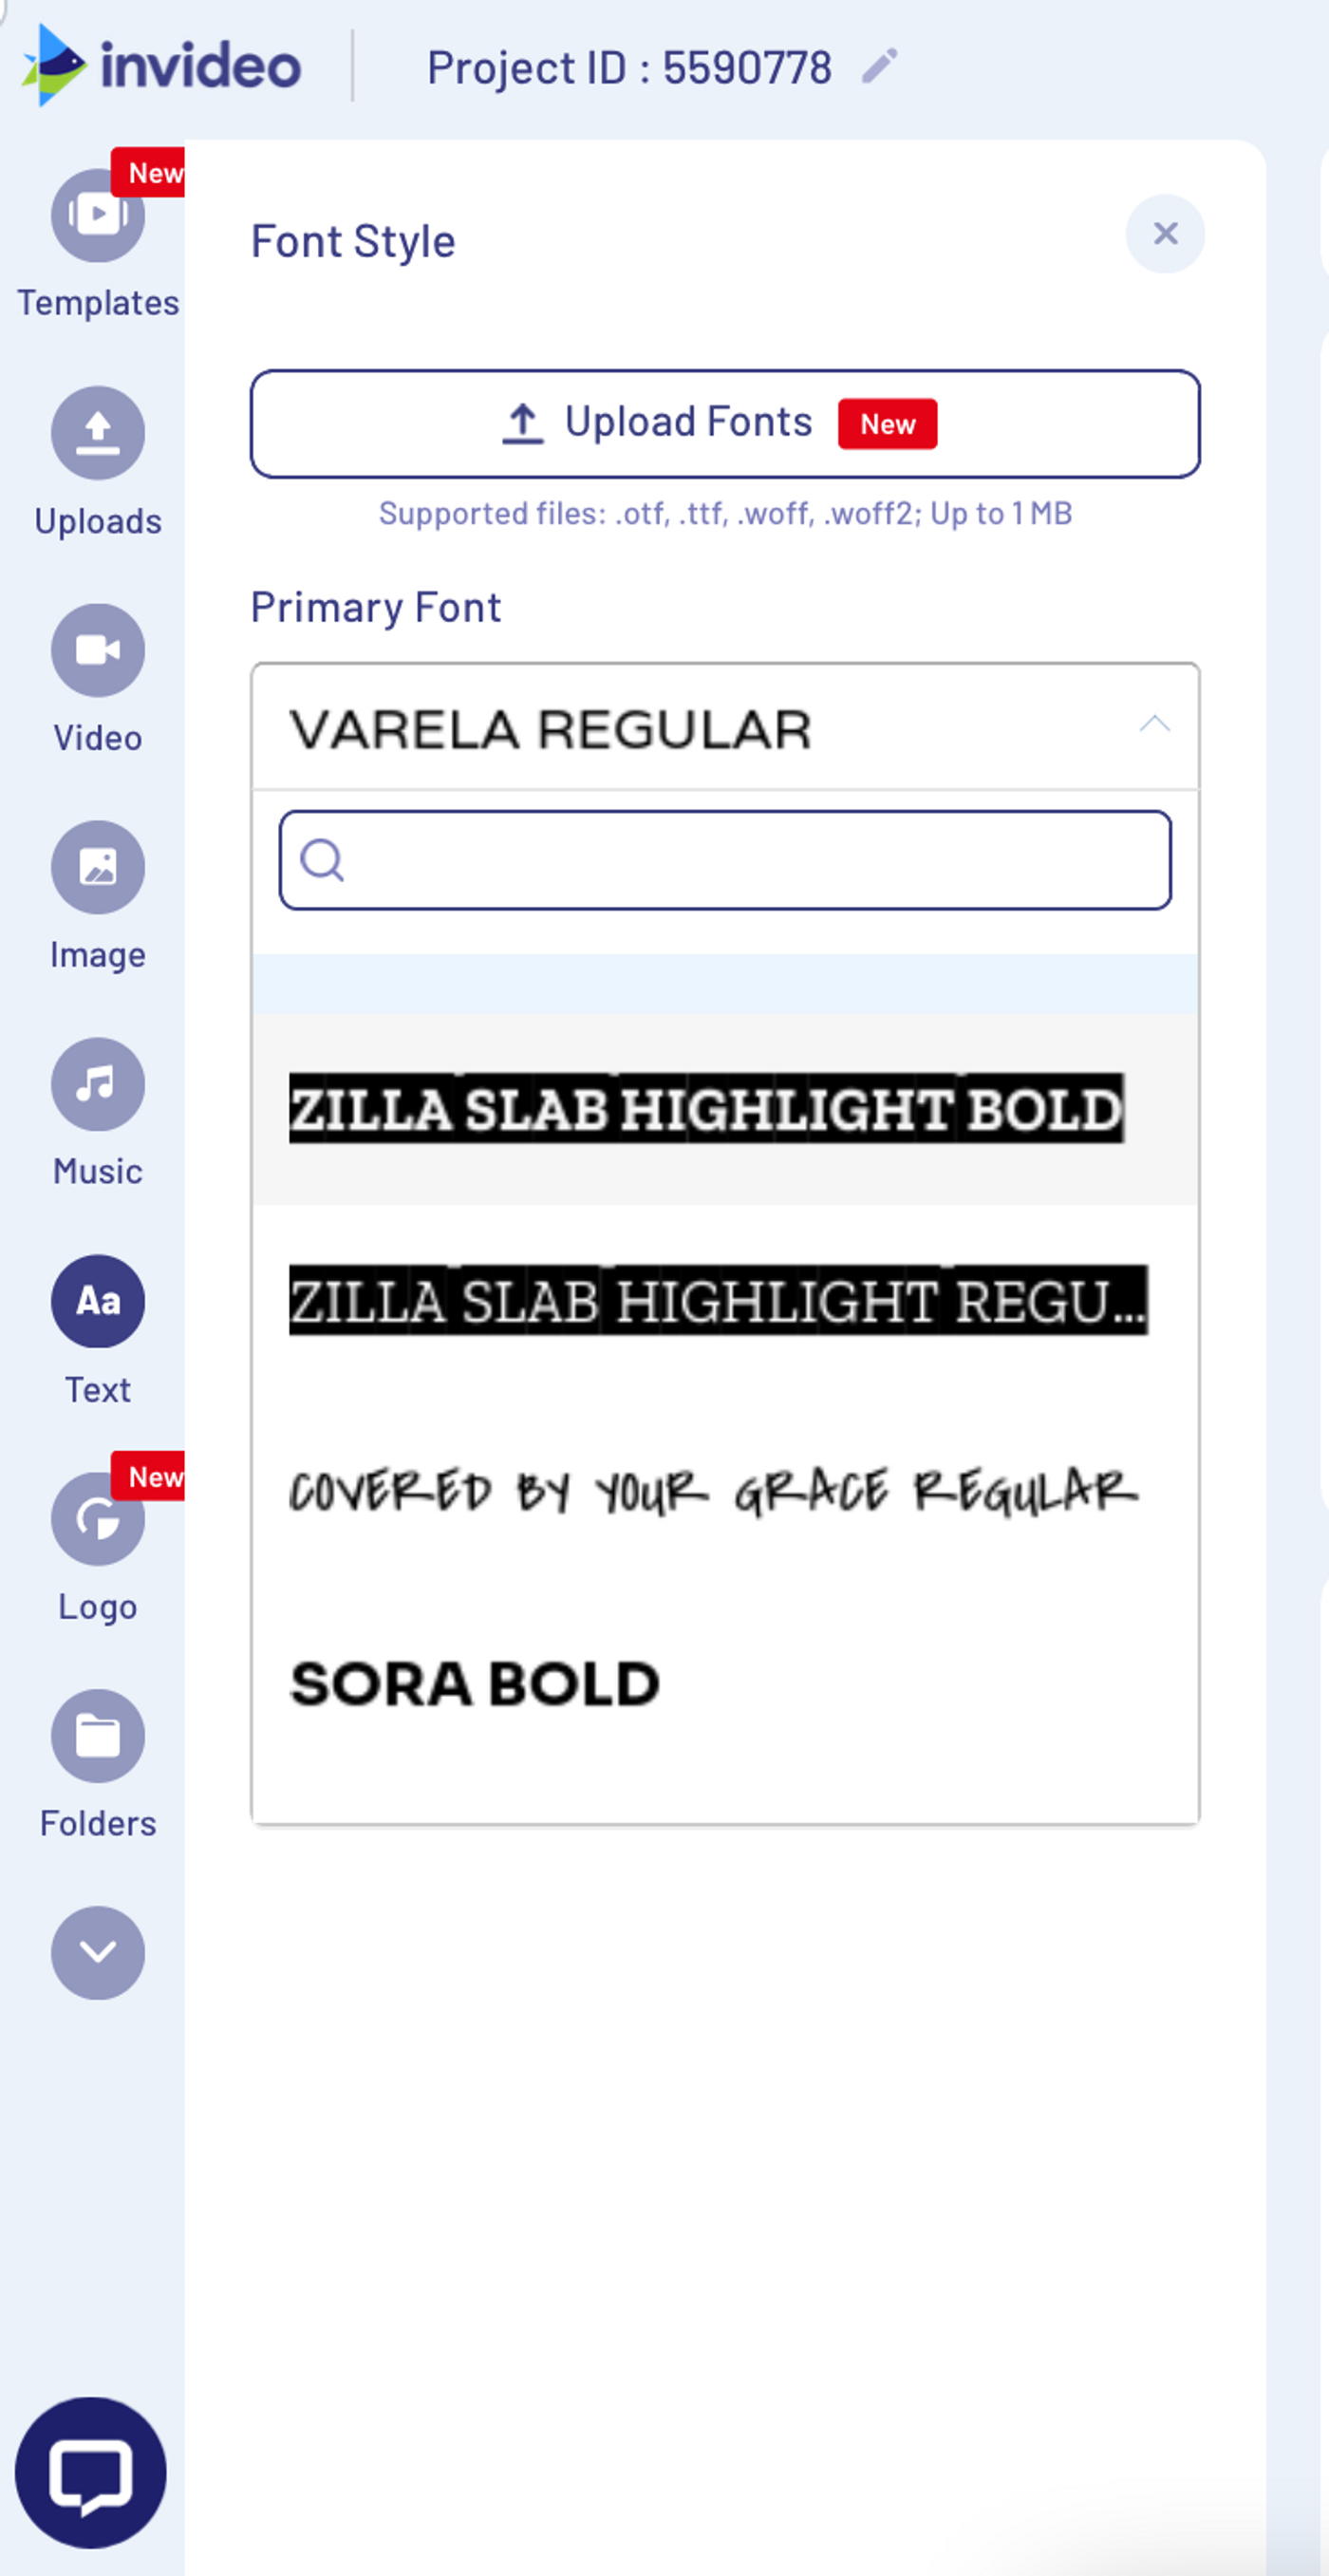
Task: Select Zilla Slab Highlight Bold font
Action: (x=705, y=1106)
